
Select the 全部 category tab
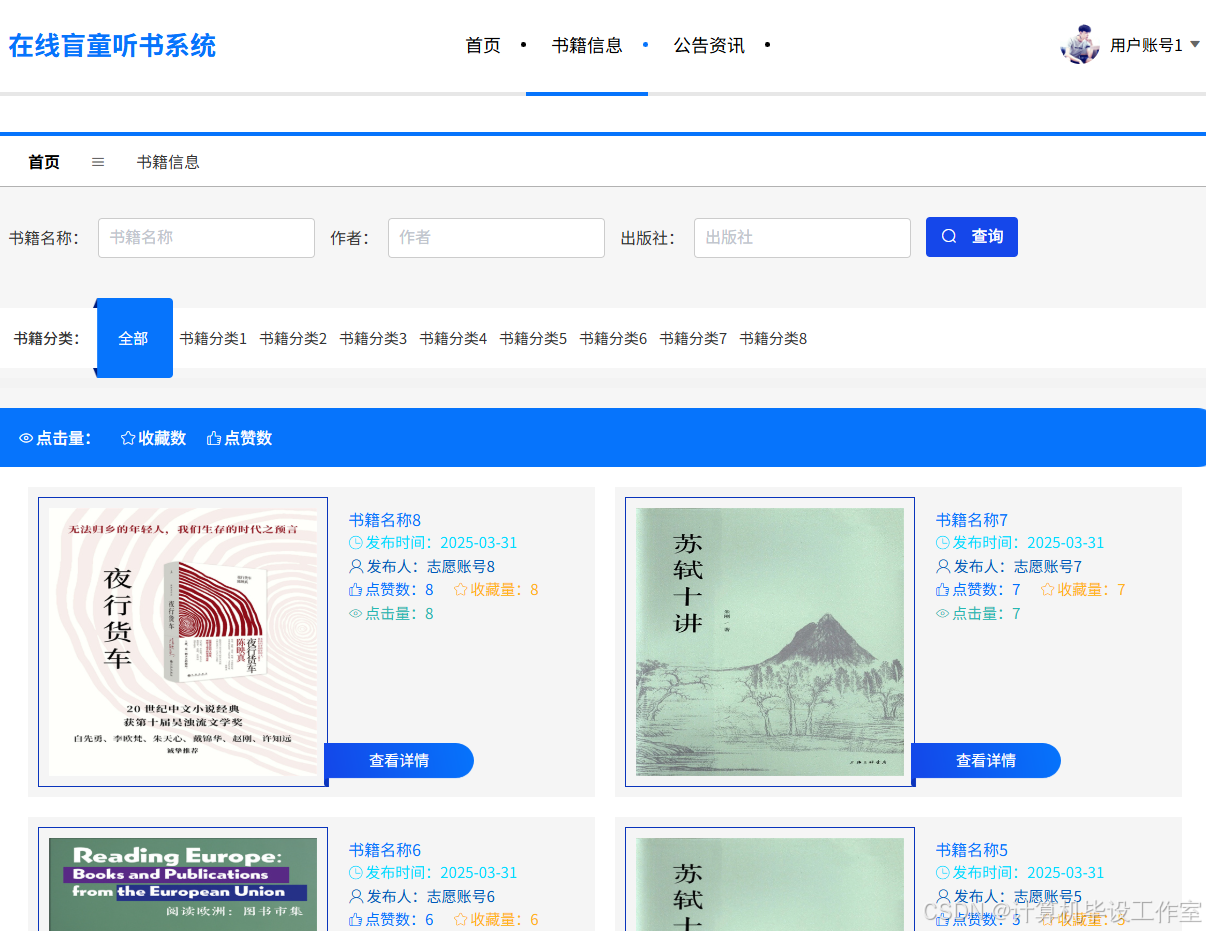tap(134, 338)
